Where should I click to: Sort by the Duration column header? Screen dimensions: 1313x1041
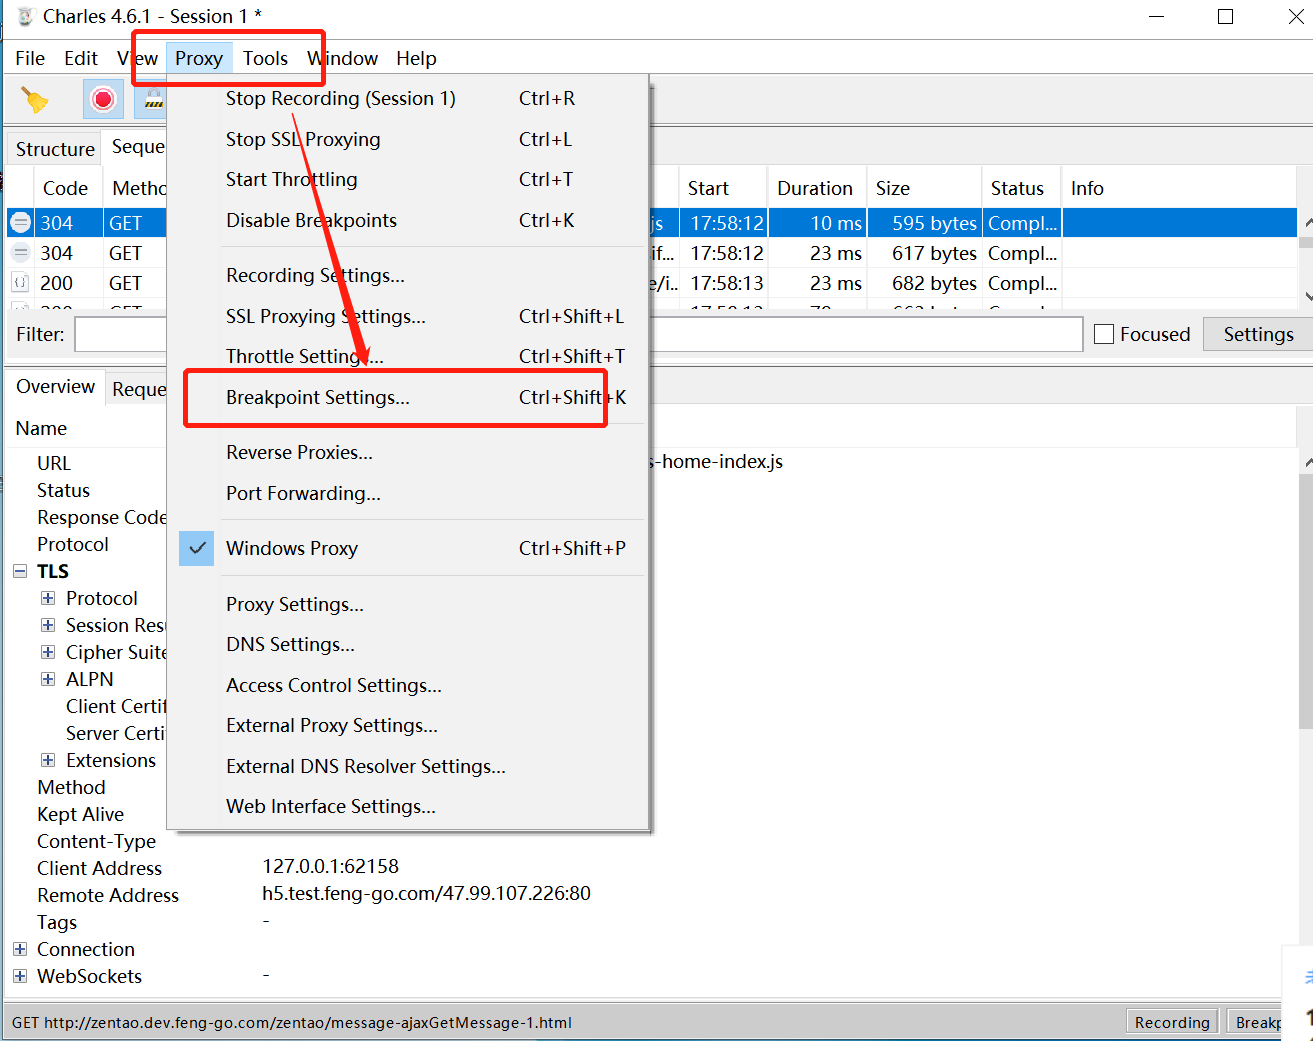815,188
